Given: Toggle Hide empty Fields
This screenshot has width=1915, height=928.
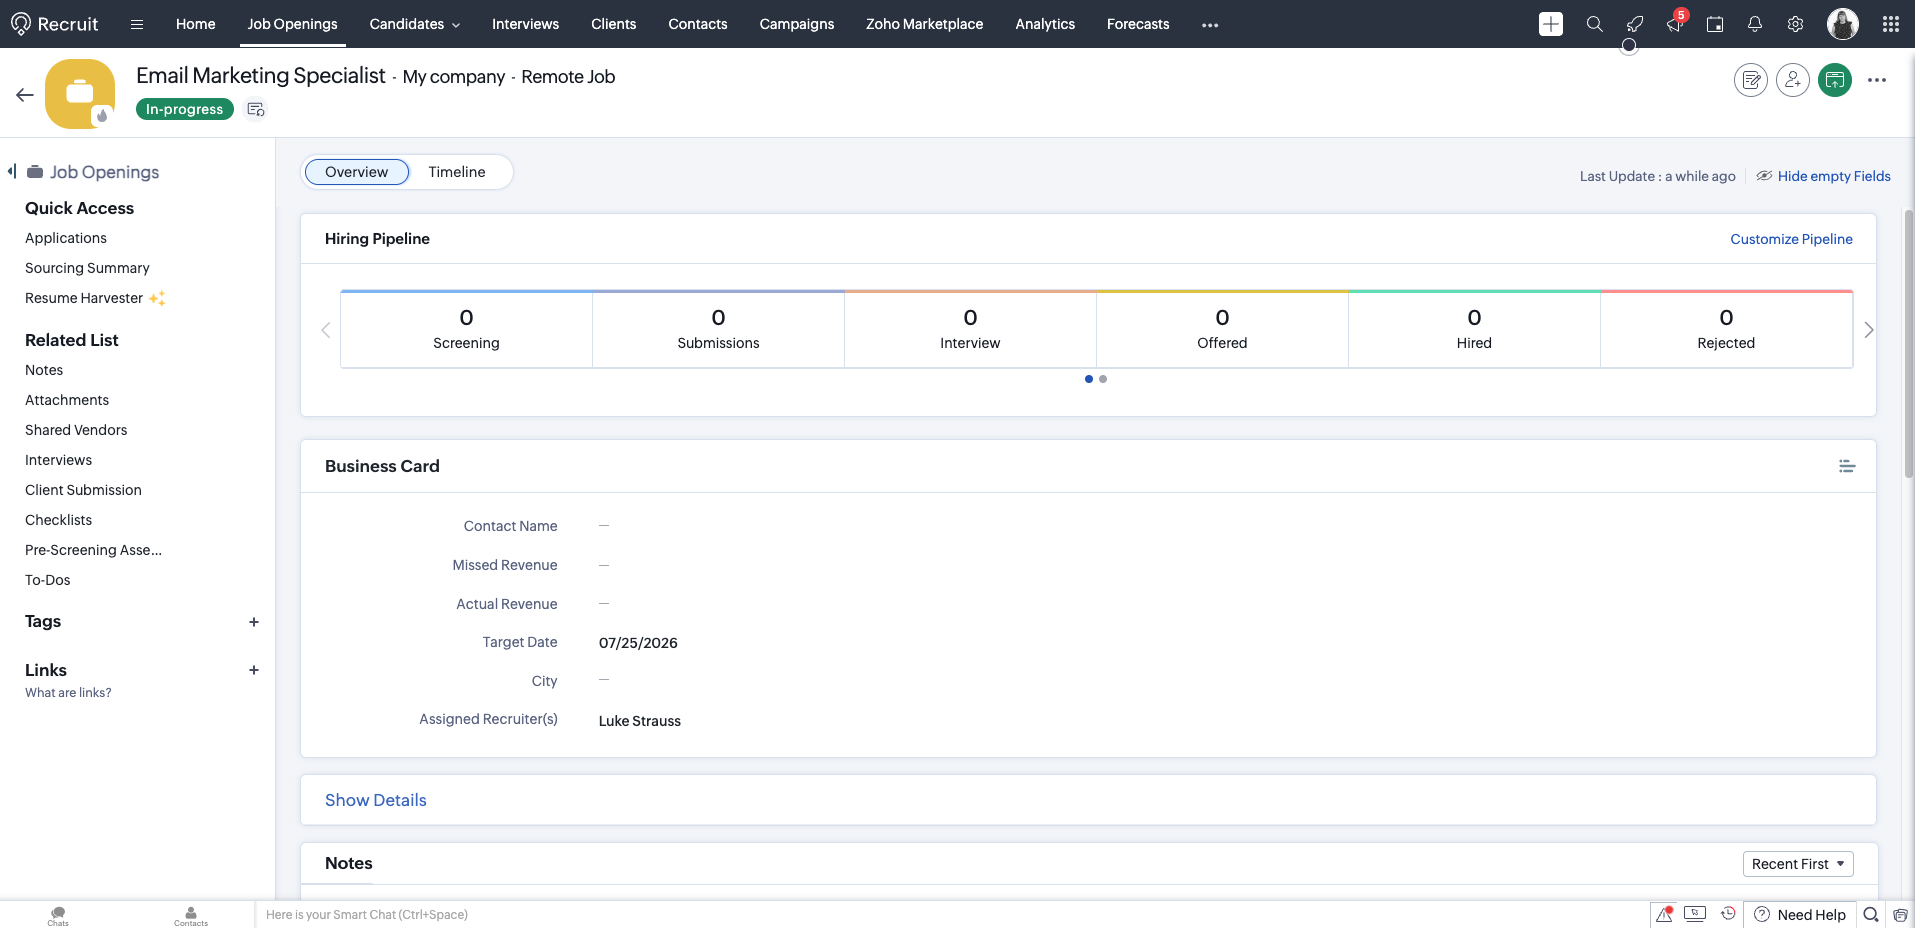Looking at the screenshot, I should pos(1824,176).
